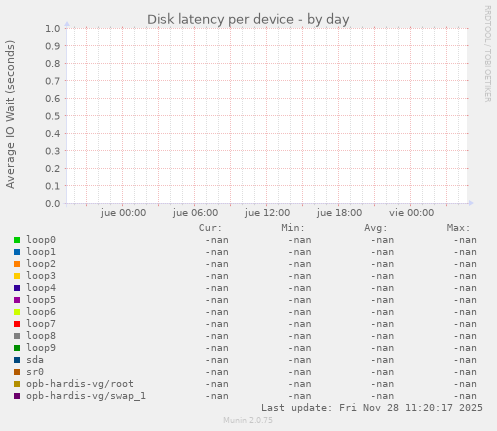Viewport: 497px width, 431px height.
Task: Click the Max: column header
Action: (x=458, y=228)
